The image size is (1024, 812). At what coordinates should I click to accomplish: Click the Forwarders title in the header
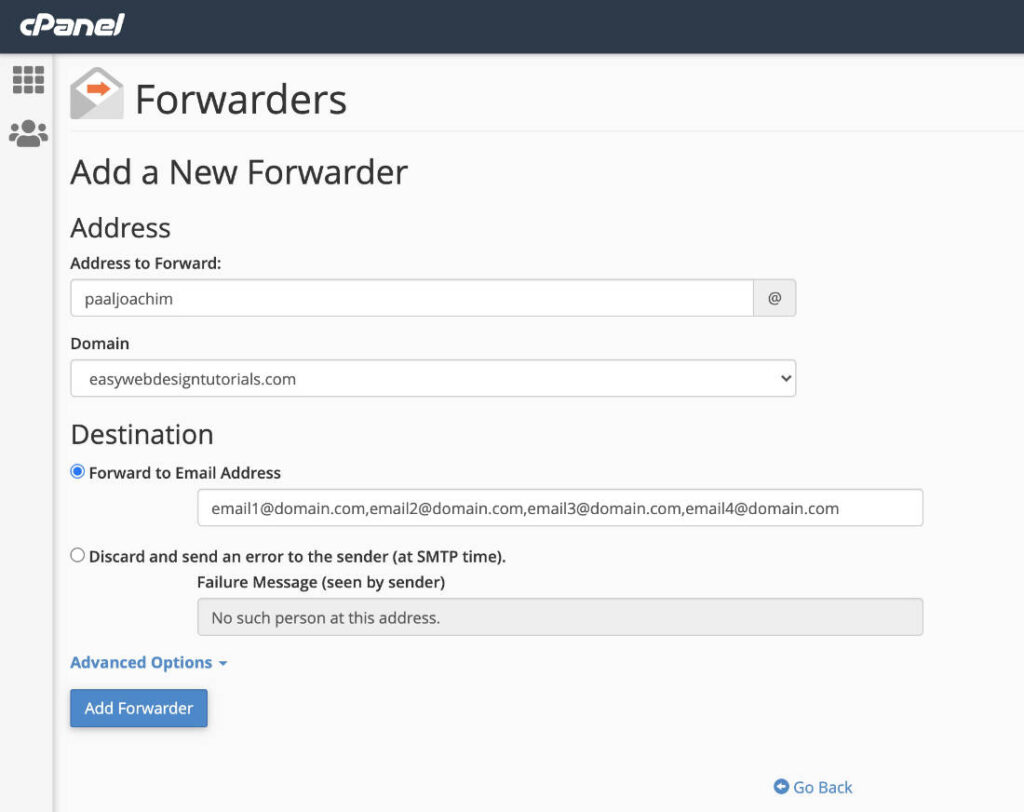[242, 97]
